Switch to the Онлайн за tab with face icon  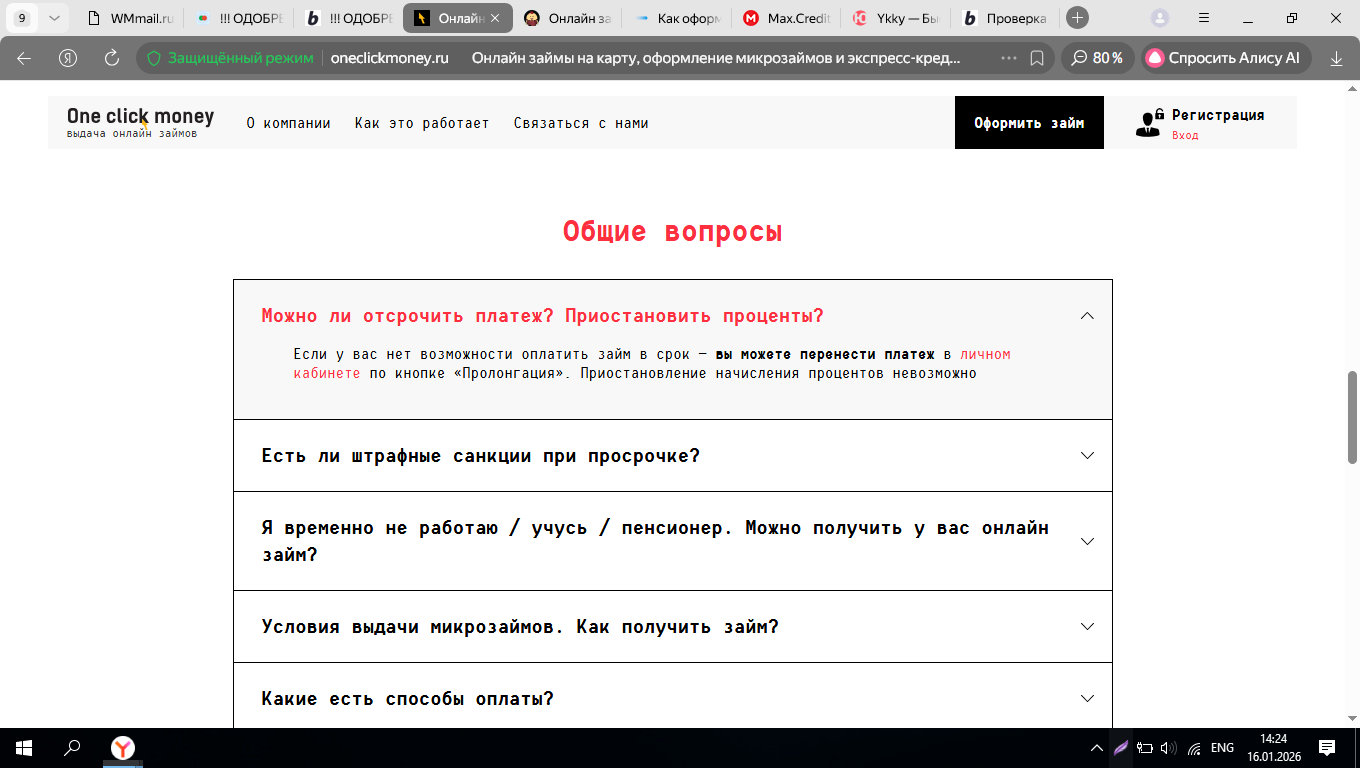click(x=565, y=18)
